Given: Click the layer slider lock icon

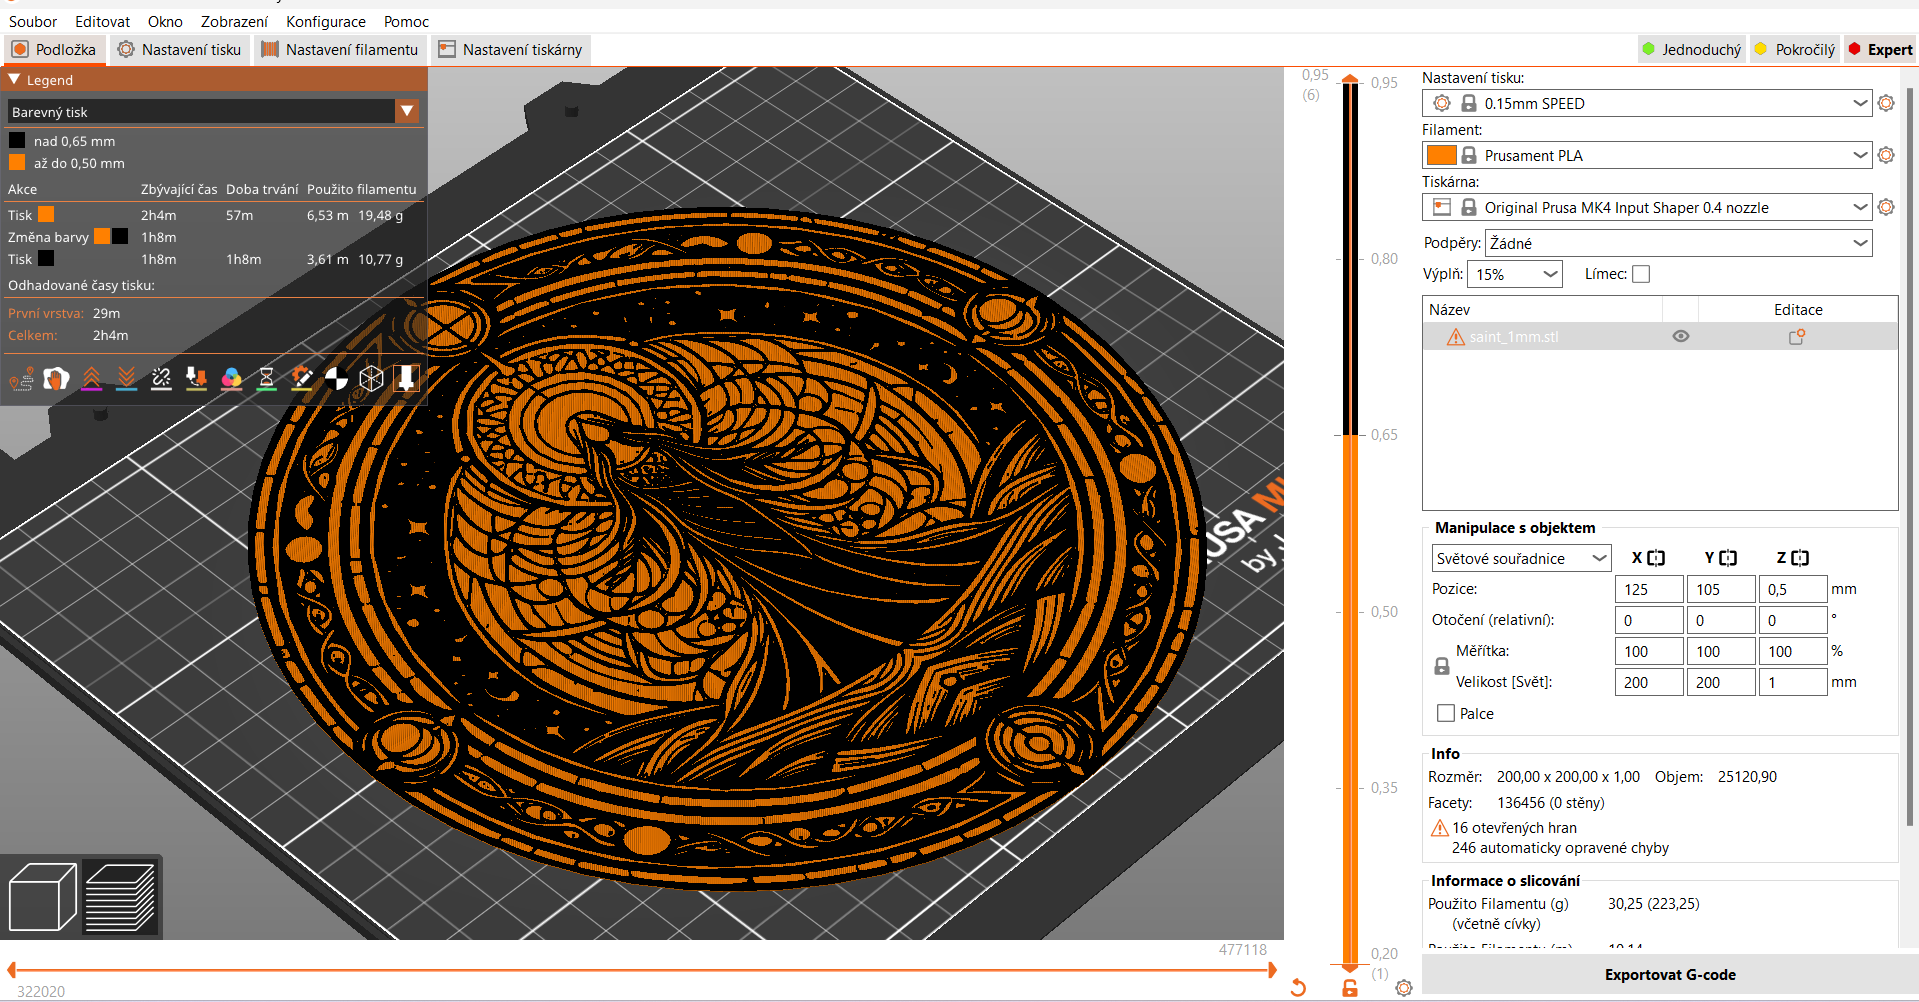Looking at the screenshot, I should tap(1349, 988).
